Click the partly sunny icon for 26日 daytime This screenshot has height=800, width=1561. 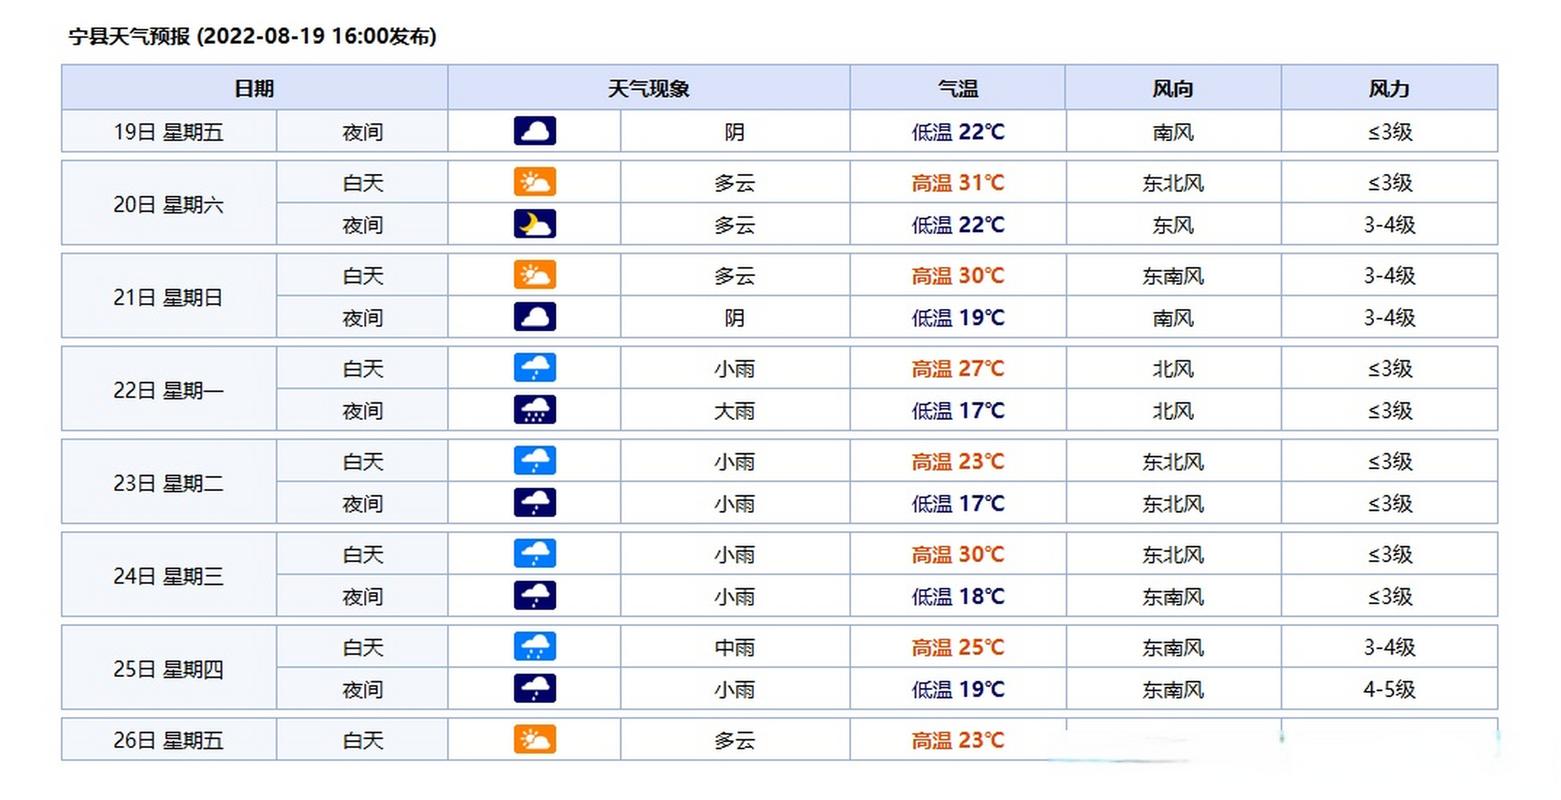535,740
